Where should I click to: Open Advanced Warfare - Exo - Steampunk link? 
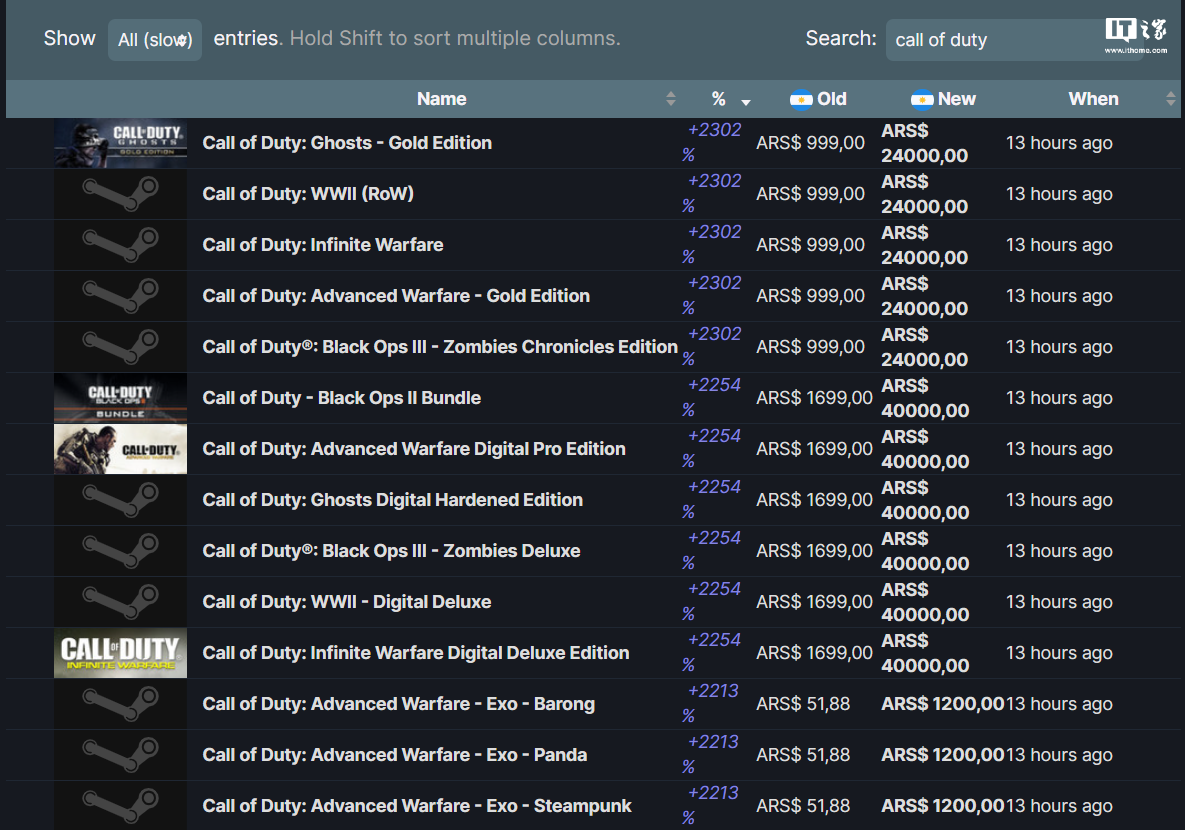(416, 806)
